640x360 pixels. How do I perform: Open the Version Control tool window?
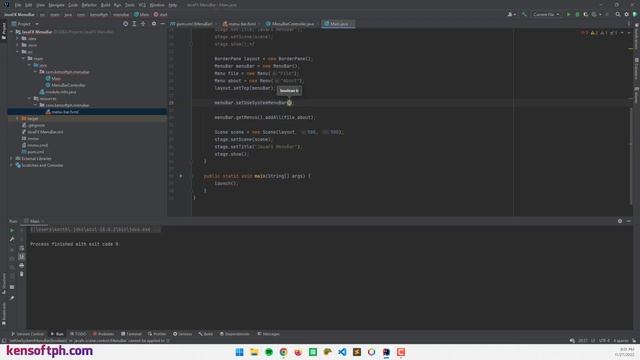point(28,334)
